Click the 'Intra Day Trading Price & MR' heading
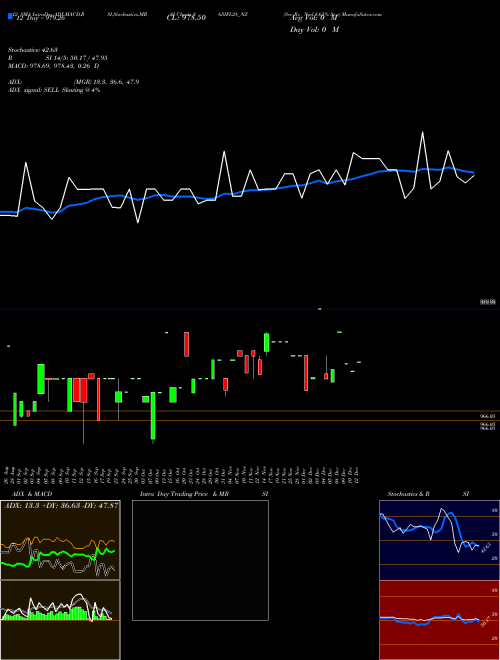This screenshot has width=500, height=660. 184,494
